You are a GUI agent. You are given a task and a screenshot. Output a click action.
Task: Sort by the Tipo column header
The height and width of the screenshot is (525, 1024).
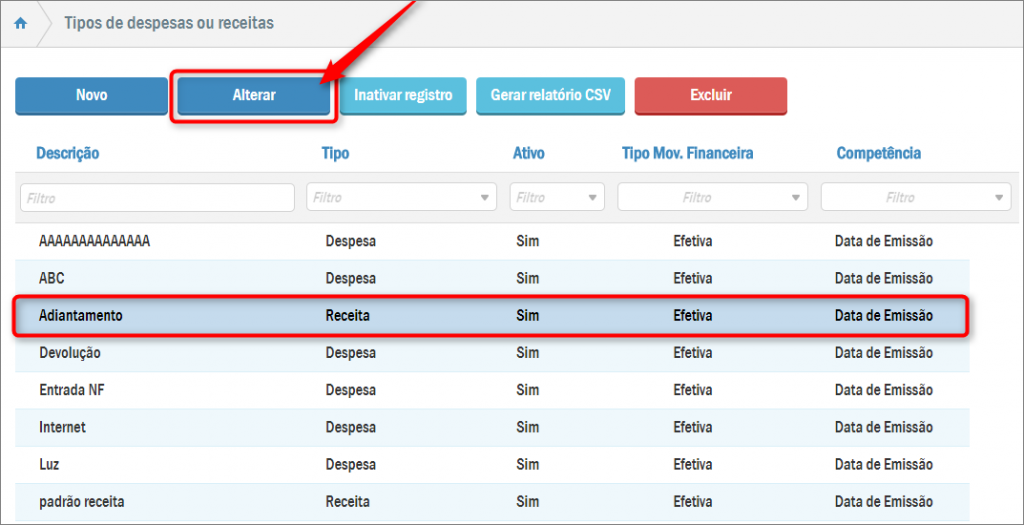coord(335,154)
